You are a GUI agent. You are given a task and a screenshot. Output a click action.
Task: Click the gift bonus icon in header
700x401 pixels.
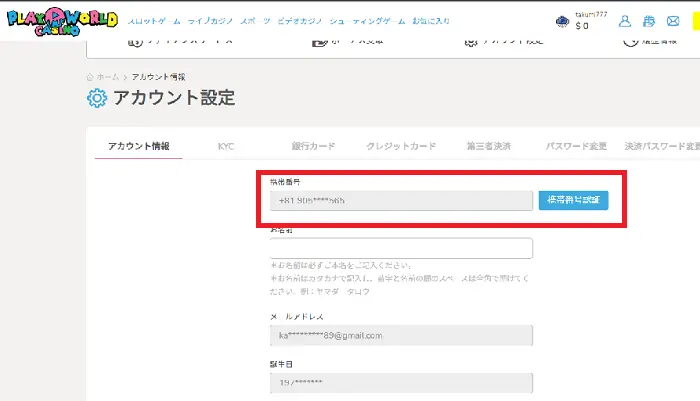pyautogui.click(x=649, y=20)
